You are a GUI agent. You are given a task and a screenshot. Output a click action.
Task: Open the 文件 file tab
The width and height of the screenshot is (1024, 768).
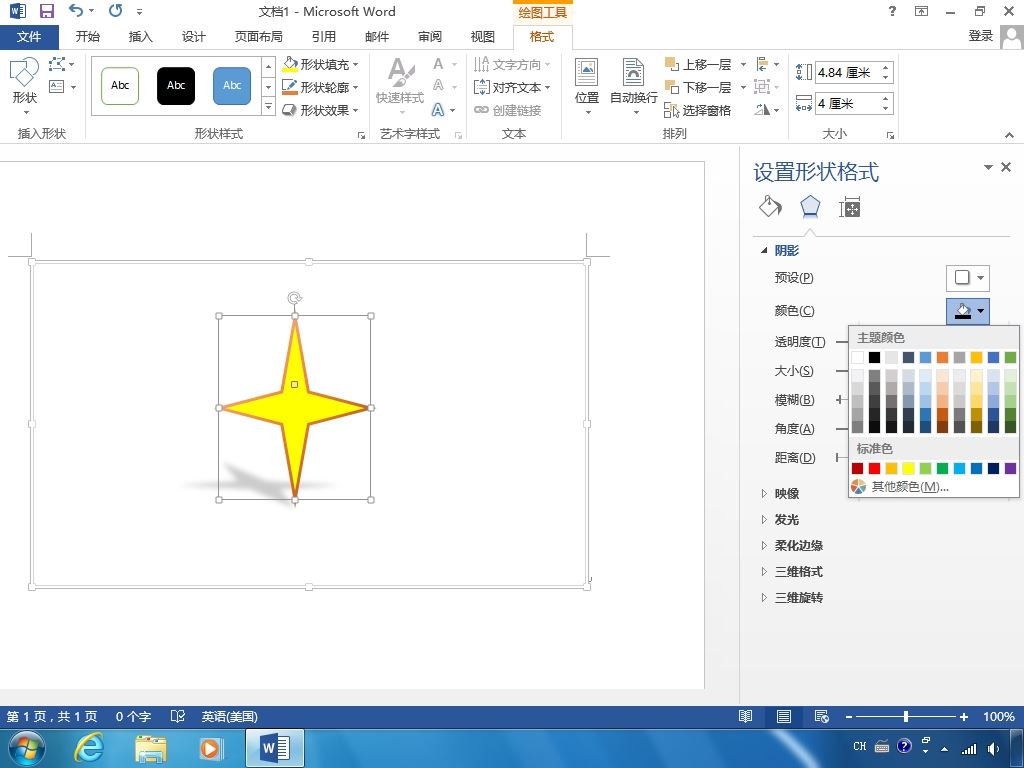pyautogui.click(x=29, y=37)
